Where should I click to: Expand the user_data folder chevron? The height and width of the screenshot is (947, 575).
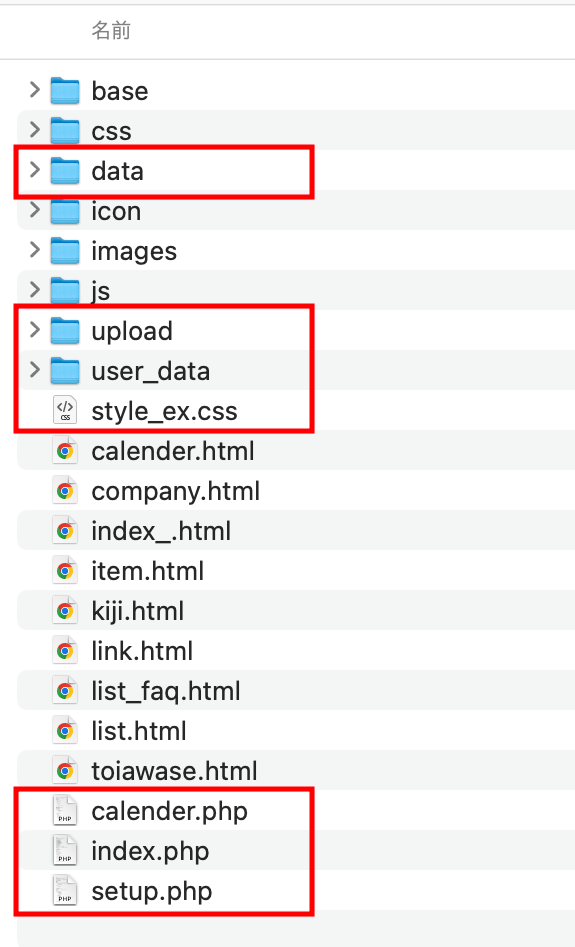tap(34, 370)
